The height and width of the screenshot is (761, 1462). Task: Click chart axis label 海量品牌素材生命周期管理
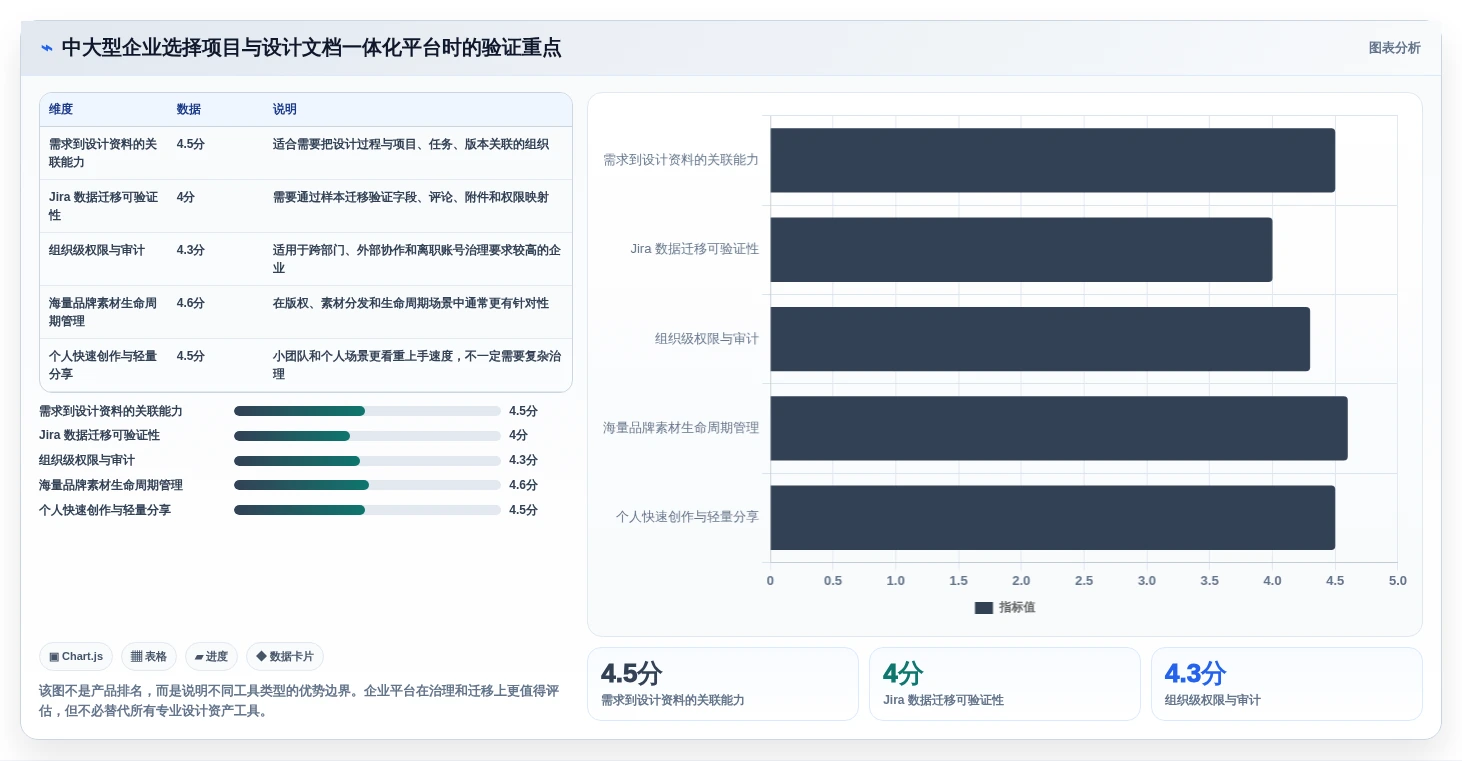click(x=681, y=428)
